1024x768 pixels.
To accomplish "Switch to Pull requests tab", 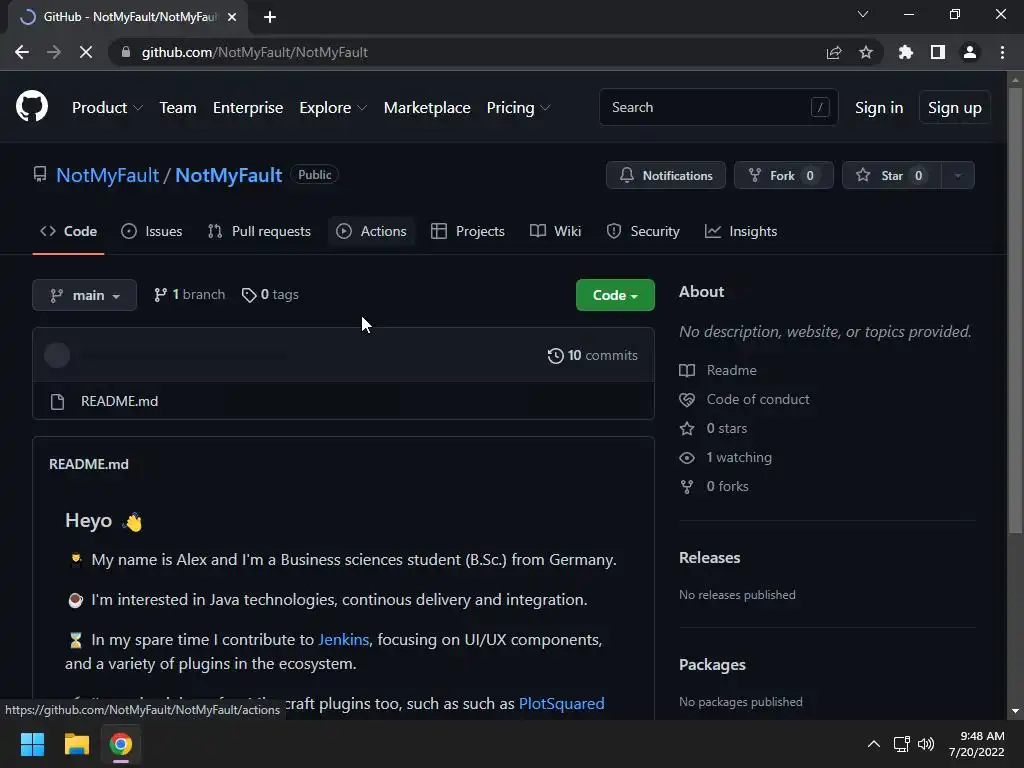I will (259, 231).
